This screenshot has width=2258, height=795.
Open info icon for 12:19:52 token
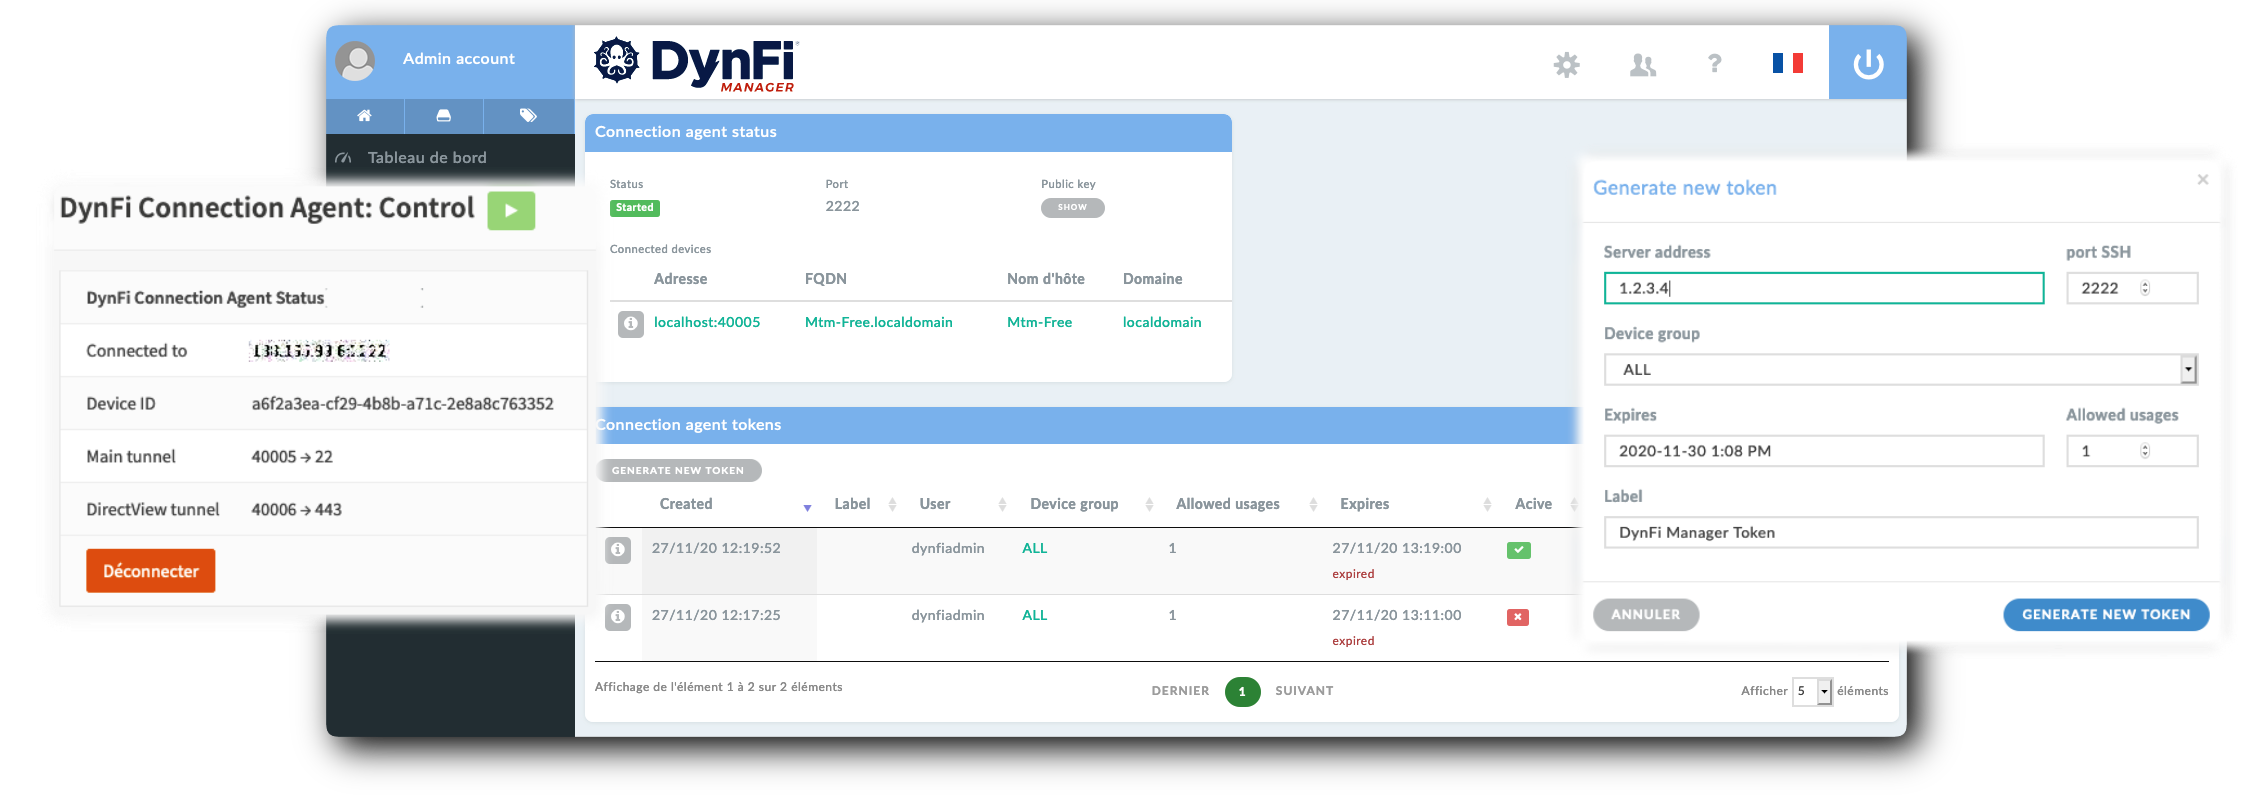pyautogui.click(x=618, y=550)
